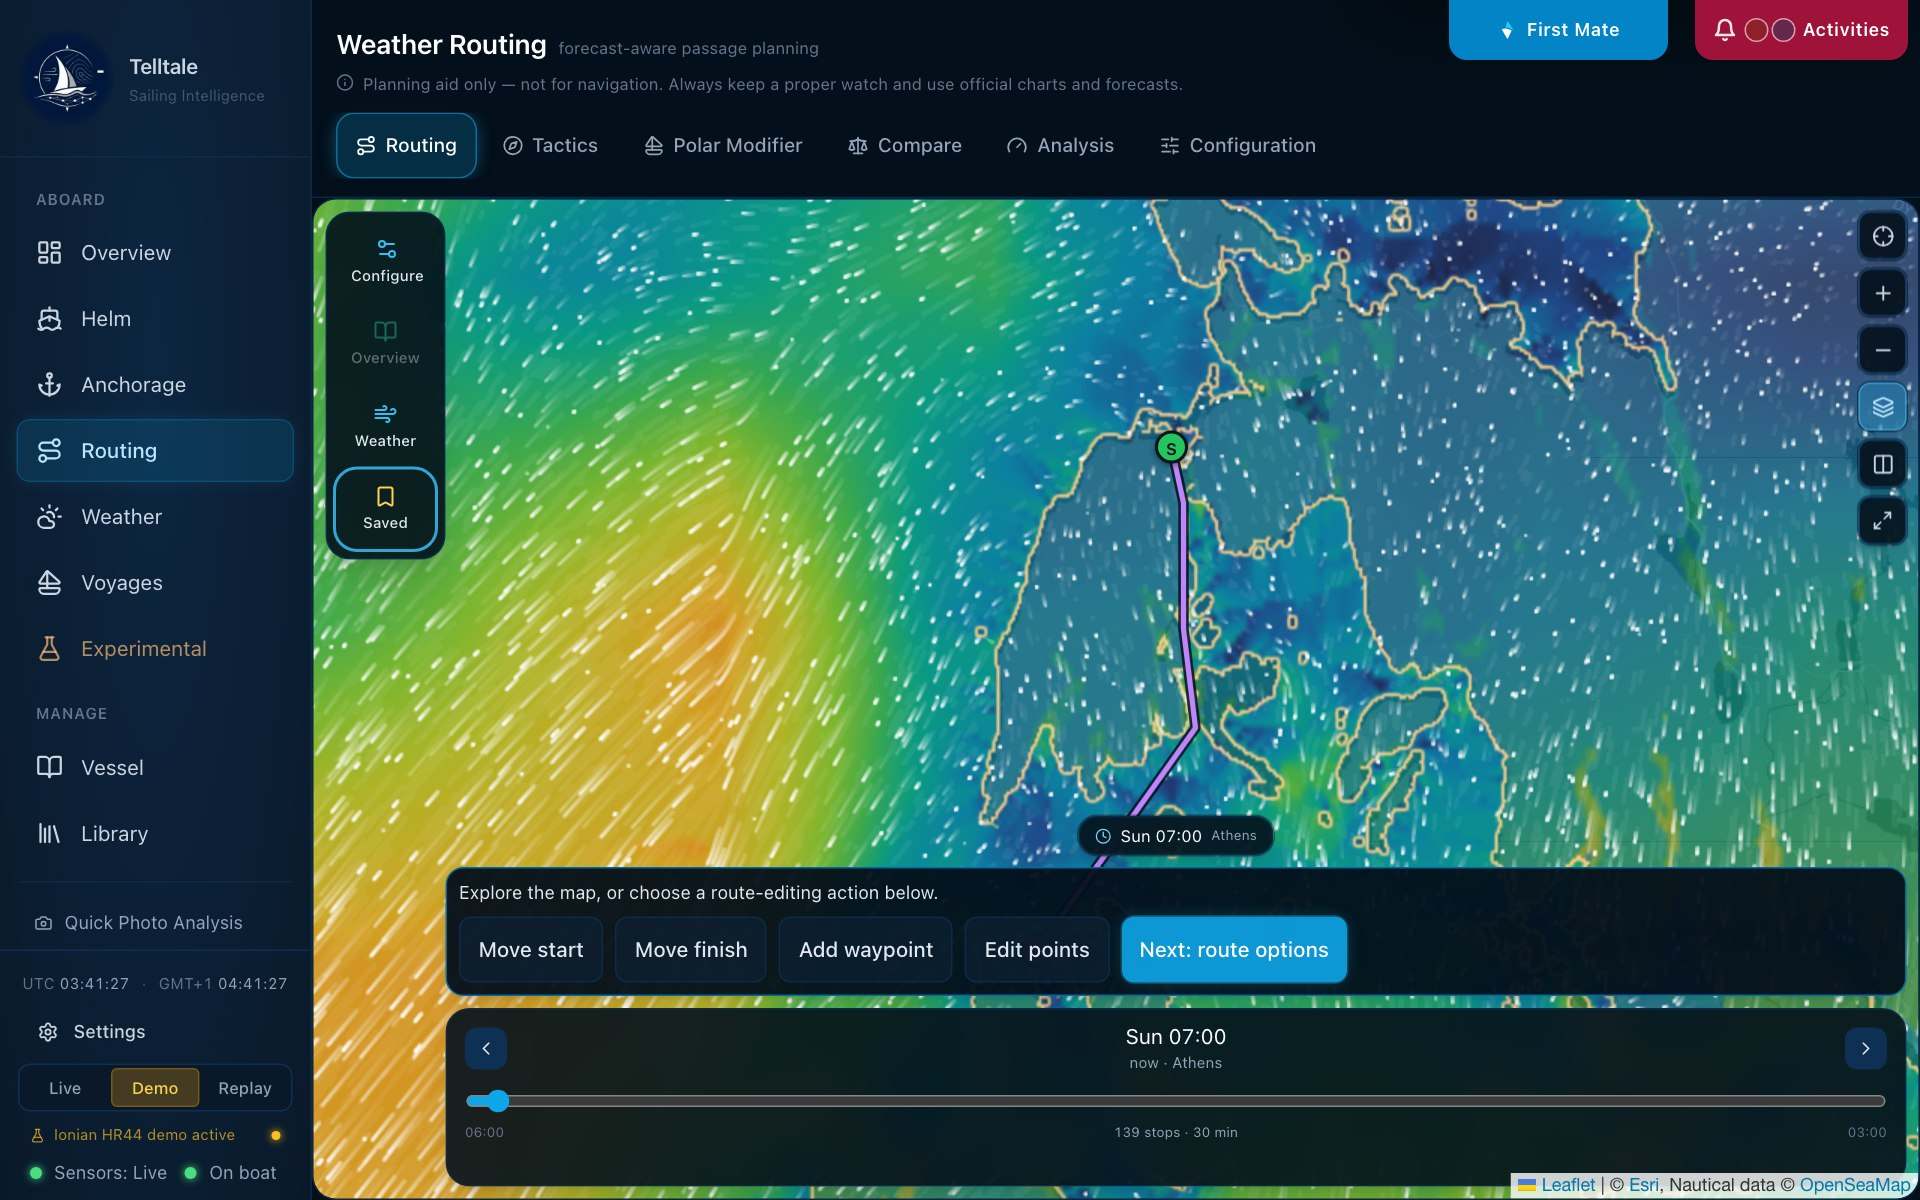This screenshot has height=1200, width=1920.
Task: Switch to Replay mode
Action: 245,1088
